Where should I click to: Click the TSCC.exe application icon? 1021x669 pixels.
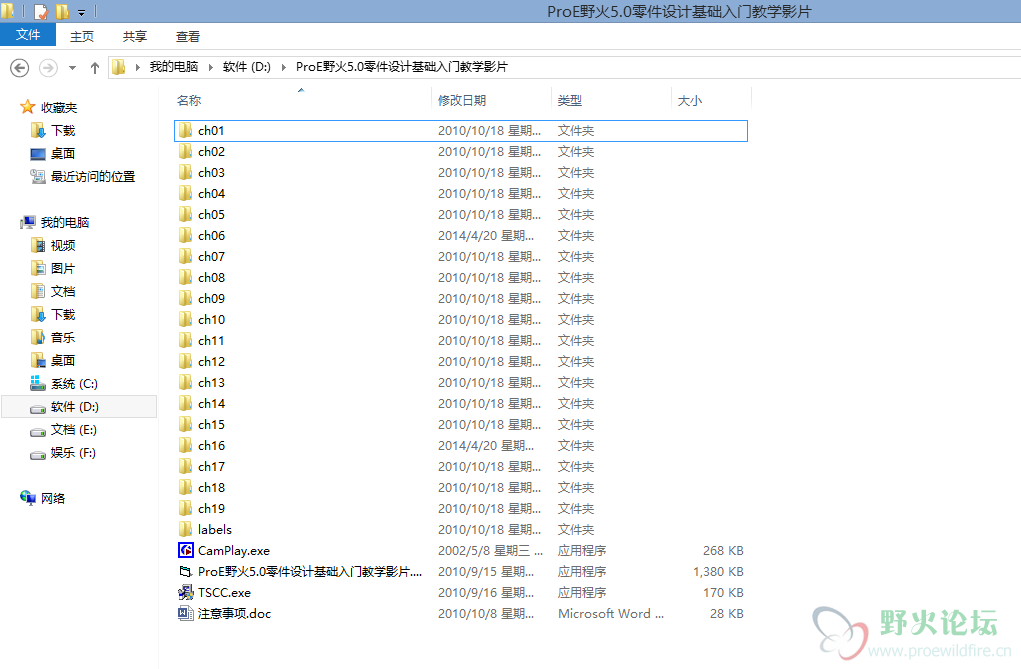click(x=186, y=592)
